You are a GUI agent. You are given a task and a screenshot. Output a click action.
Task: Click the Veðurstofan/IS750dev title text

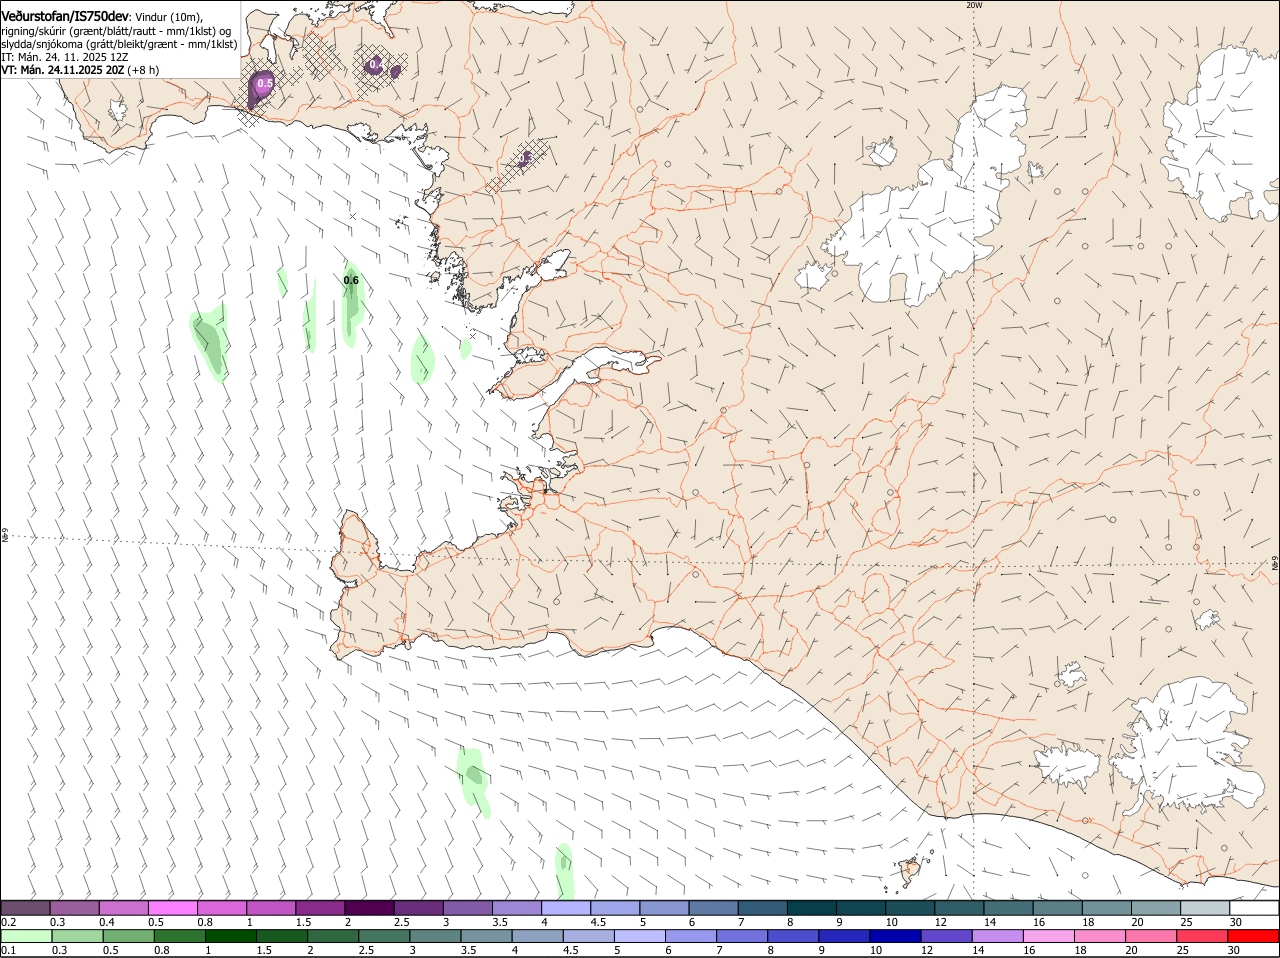tap(65, 17)
